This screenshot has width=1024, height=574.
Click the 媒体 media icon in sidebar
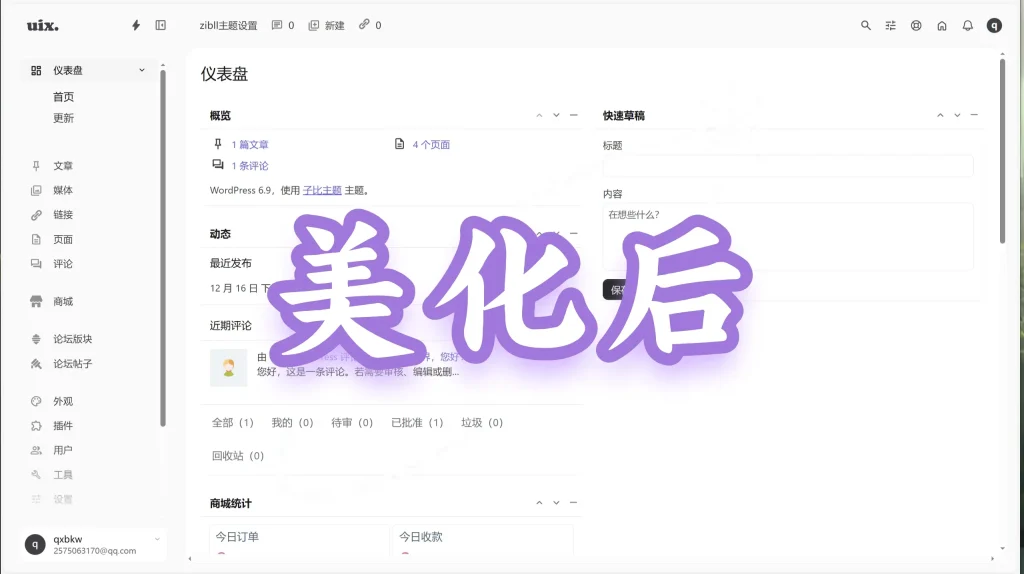point(36,190)
